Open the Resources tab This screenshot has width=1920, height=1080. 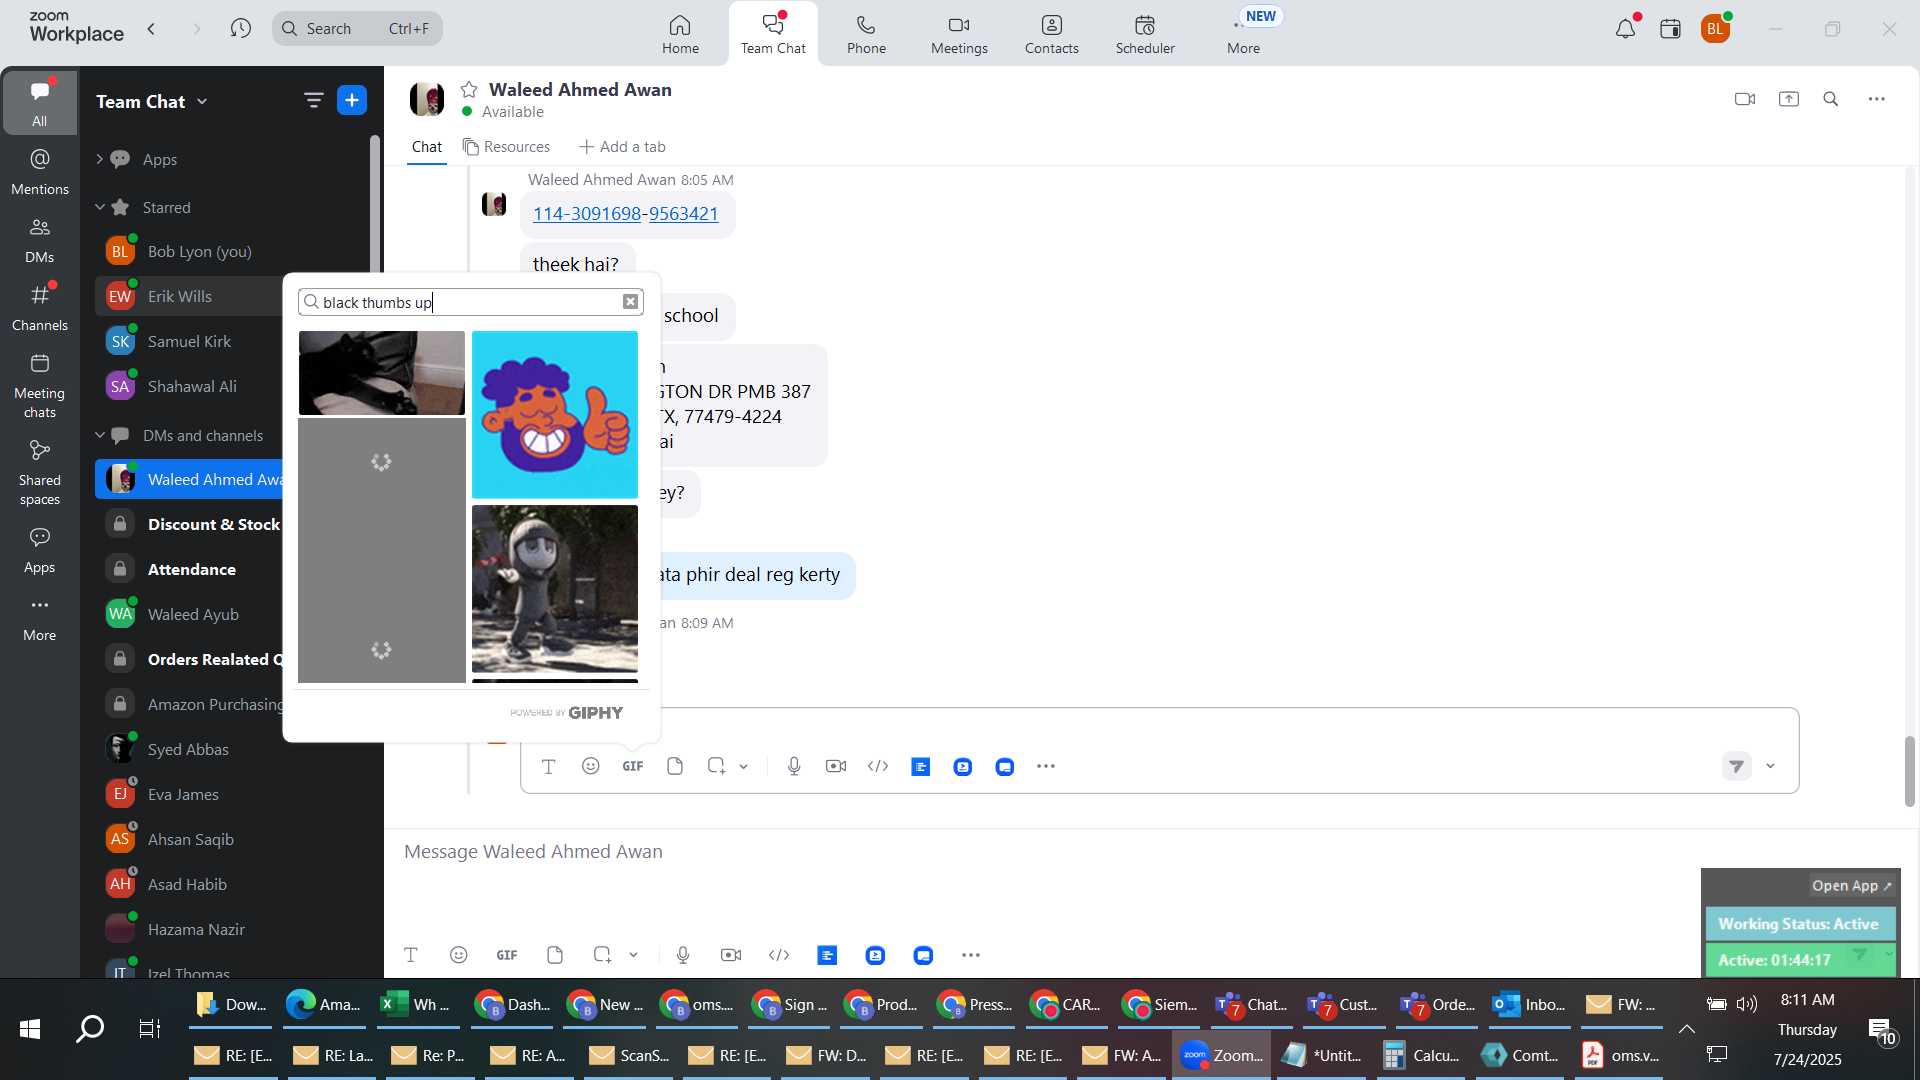[x=506, y=147]
